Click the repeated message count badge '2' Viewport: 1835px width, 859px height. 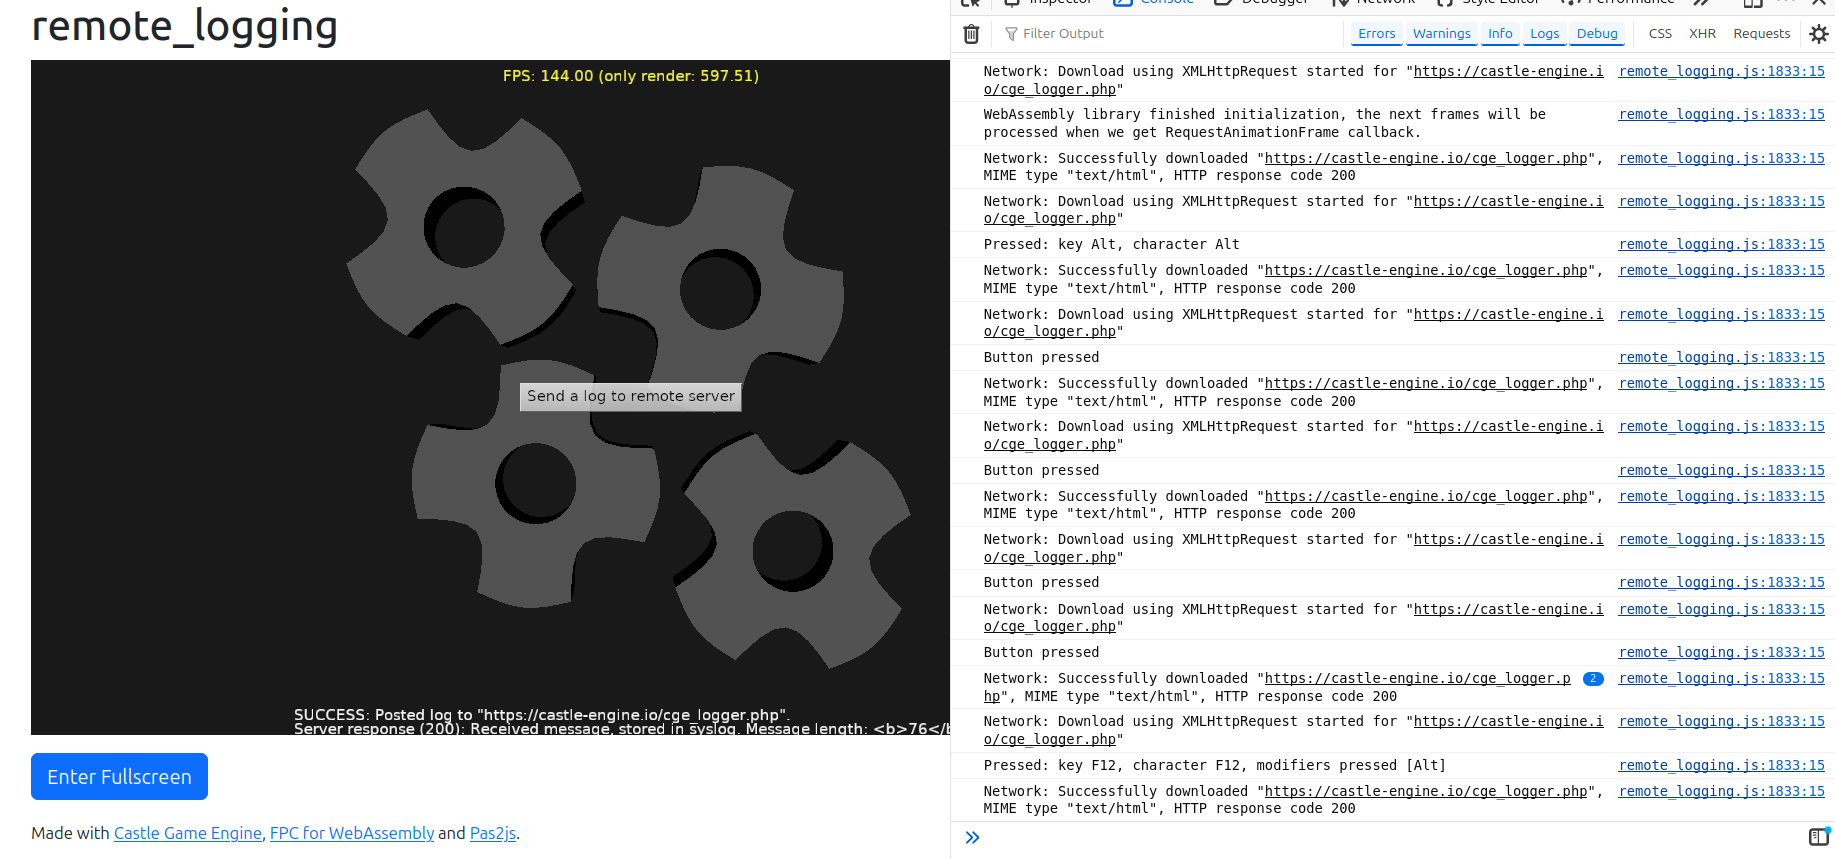click(1593, 679)
